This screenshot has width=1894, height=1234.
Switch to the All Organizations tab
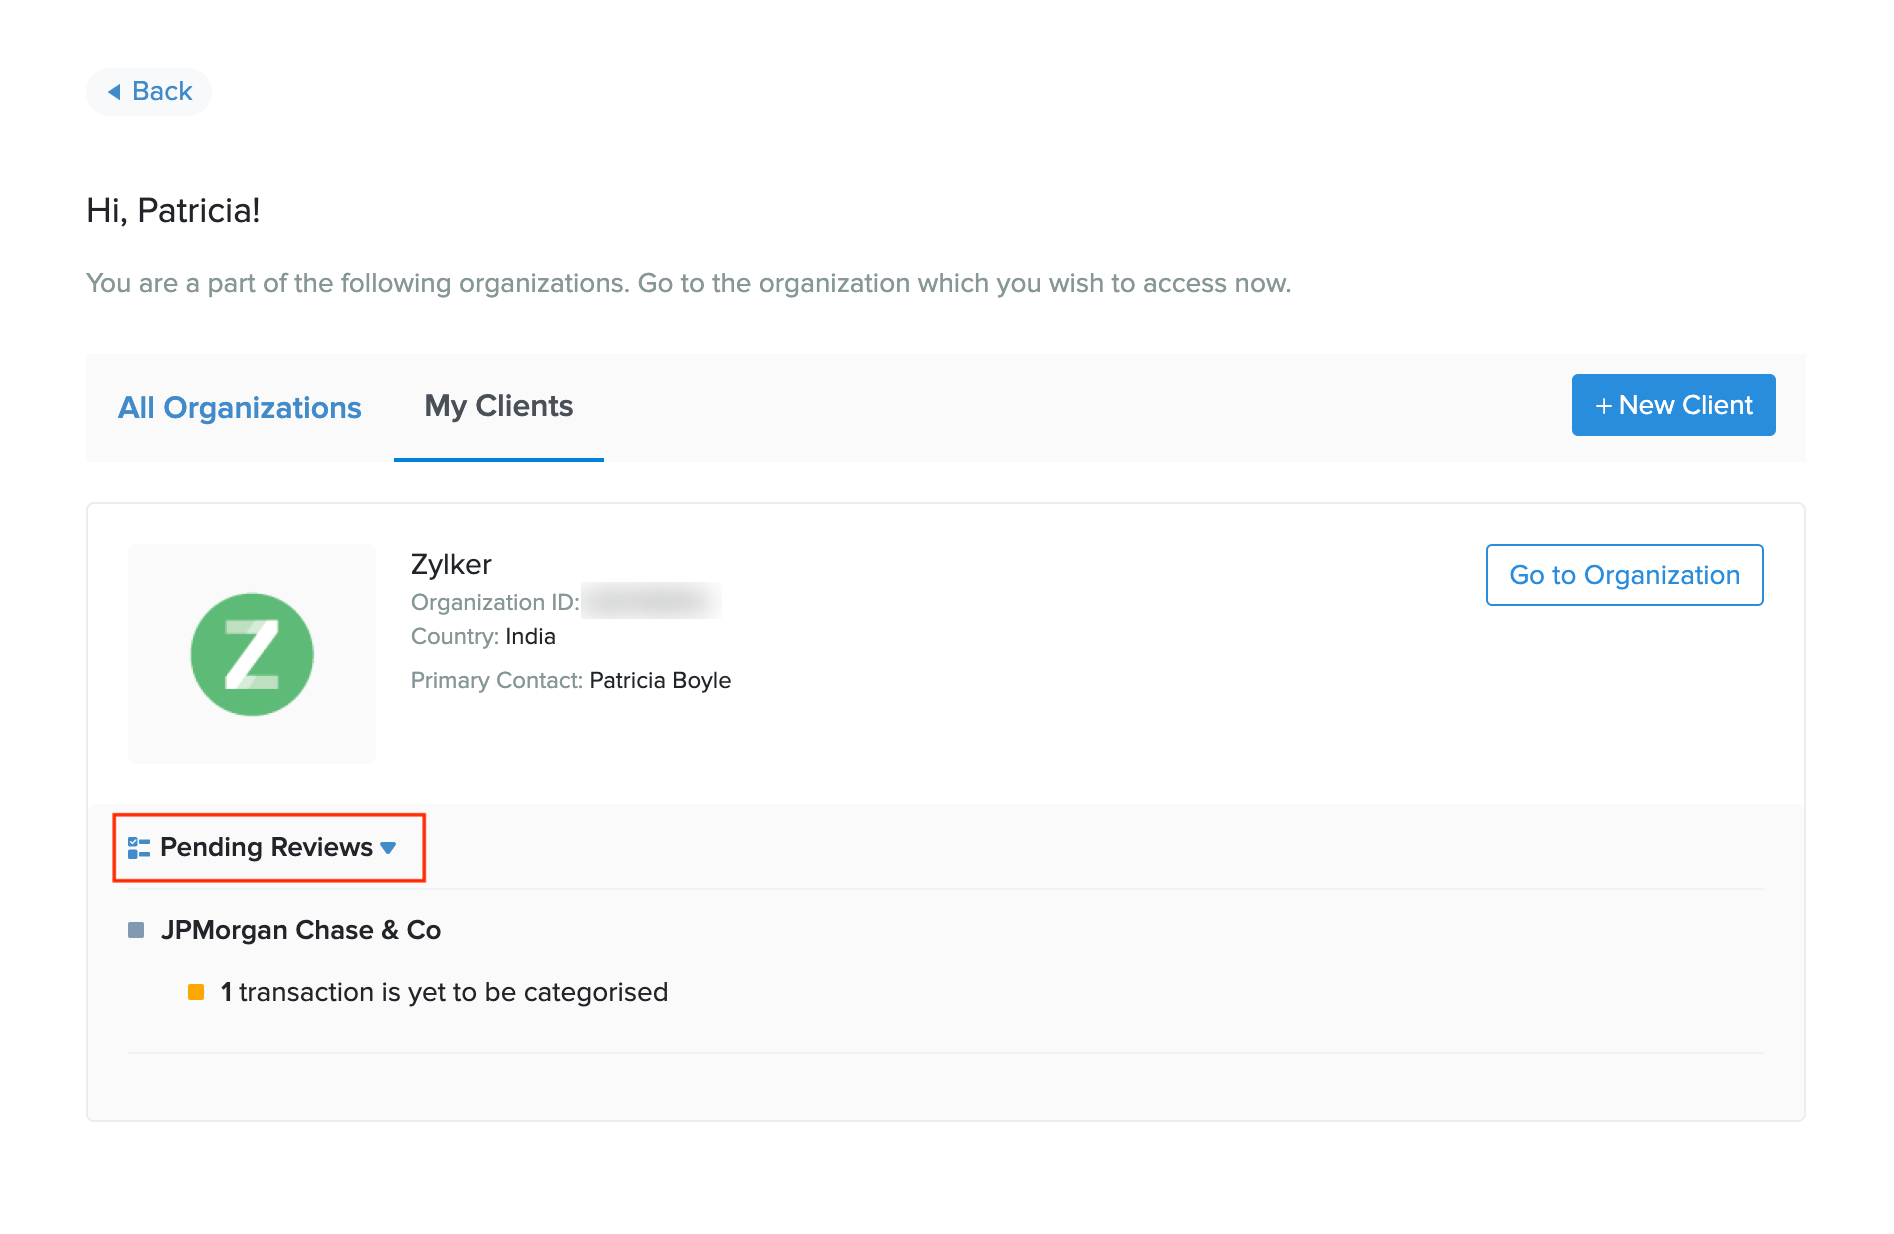point(240,407)
